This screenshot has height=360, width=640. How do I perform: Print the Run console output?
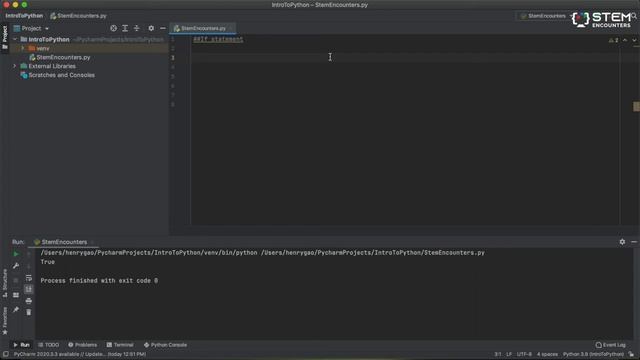pyautogui.click(x=29, y=301)
